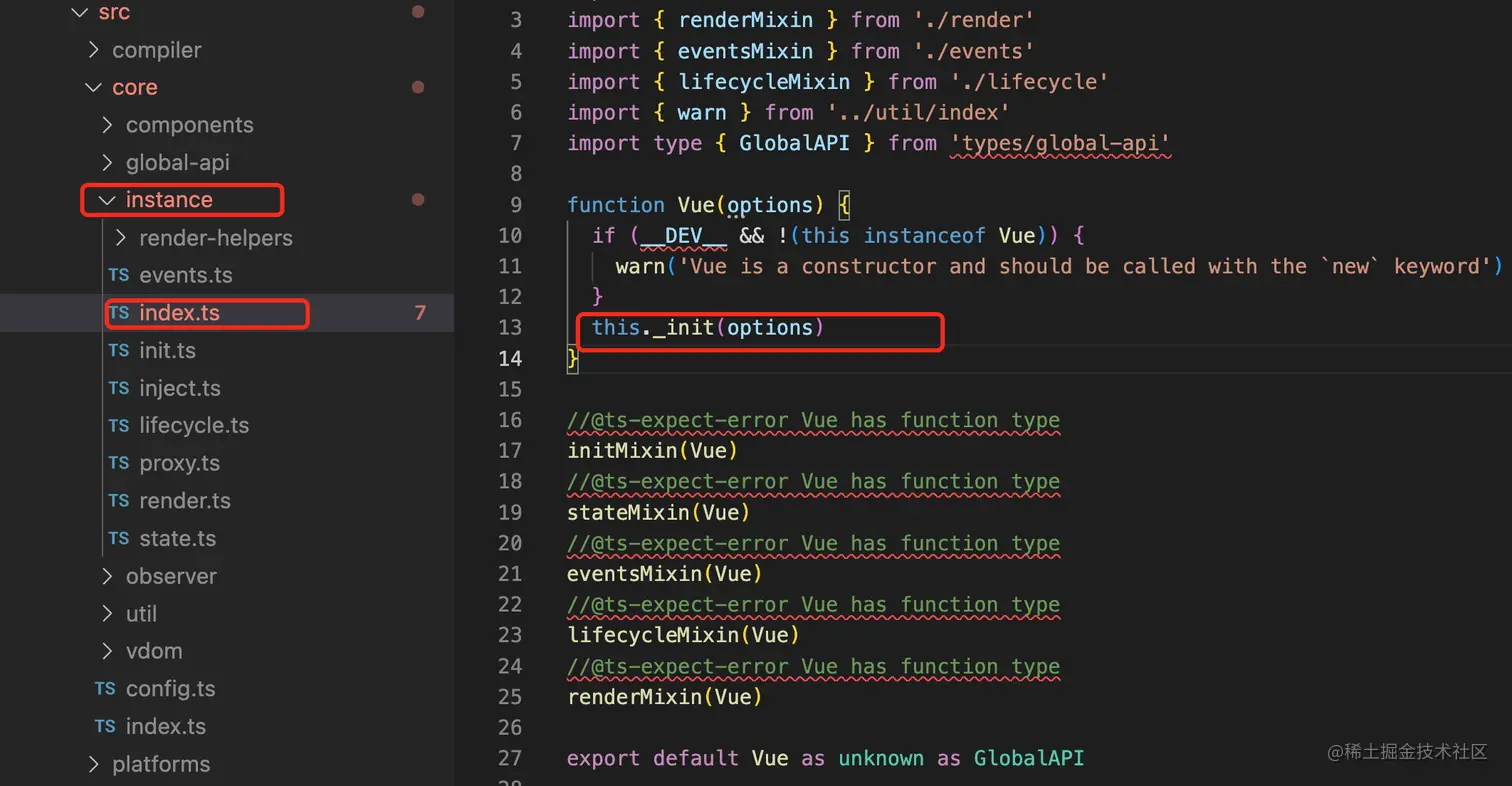Click the error count 7 beside index.ts
Image resolution: width=1512 pixels, height=786 pixels.
tap(420, 313)
